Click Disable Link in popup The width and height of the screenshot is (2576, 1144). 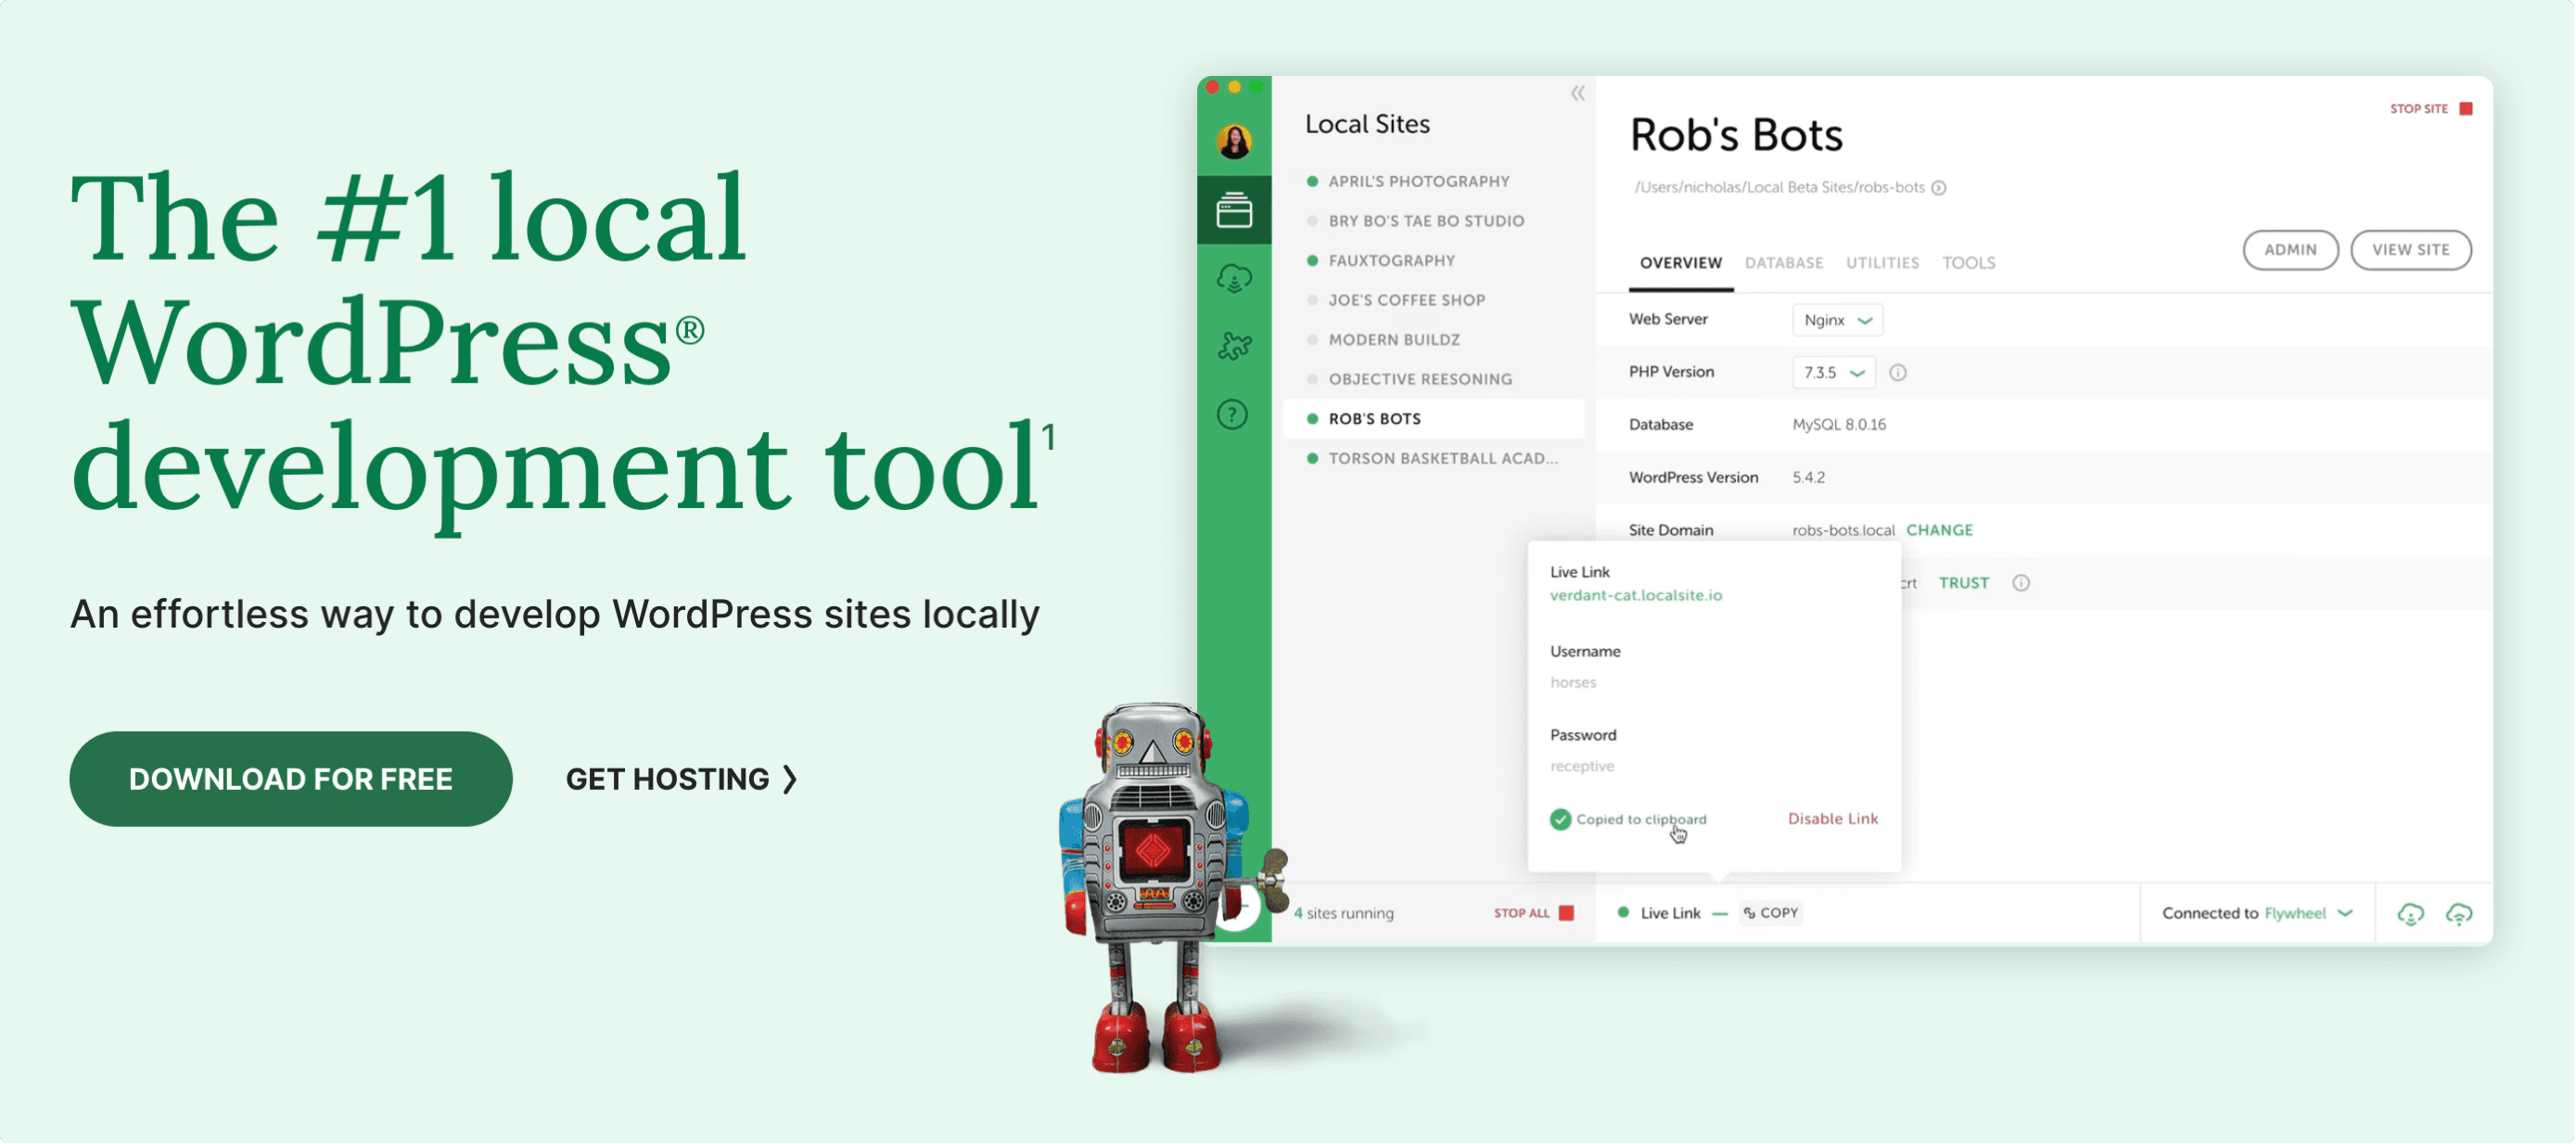(x=1833, y=819)
